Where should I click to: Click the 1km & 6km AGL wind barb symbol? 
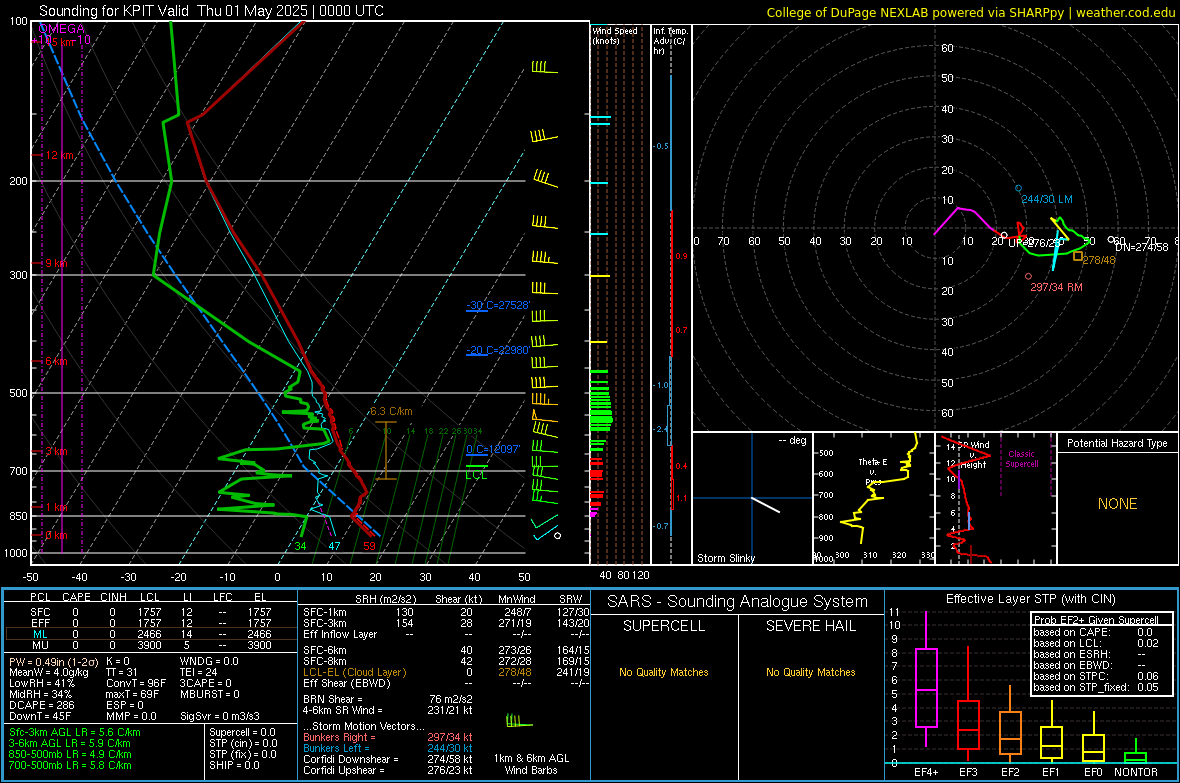(519, 721)
